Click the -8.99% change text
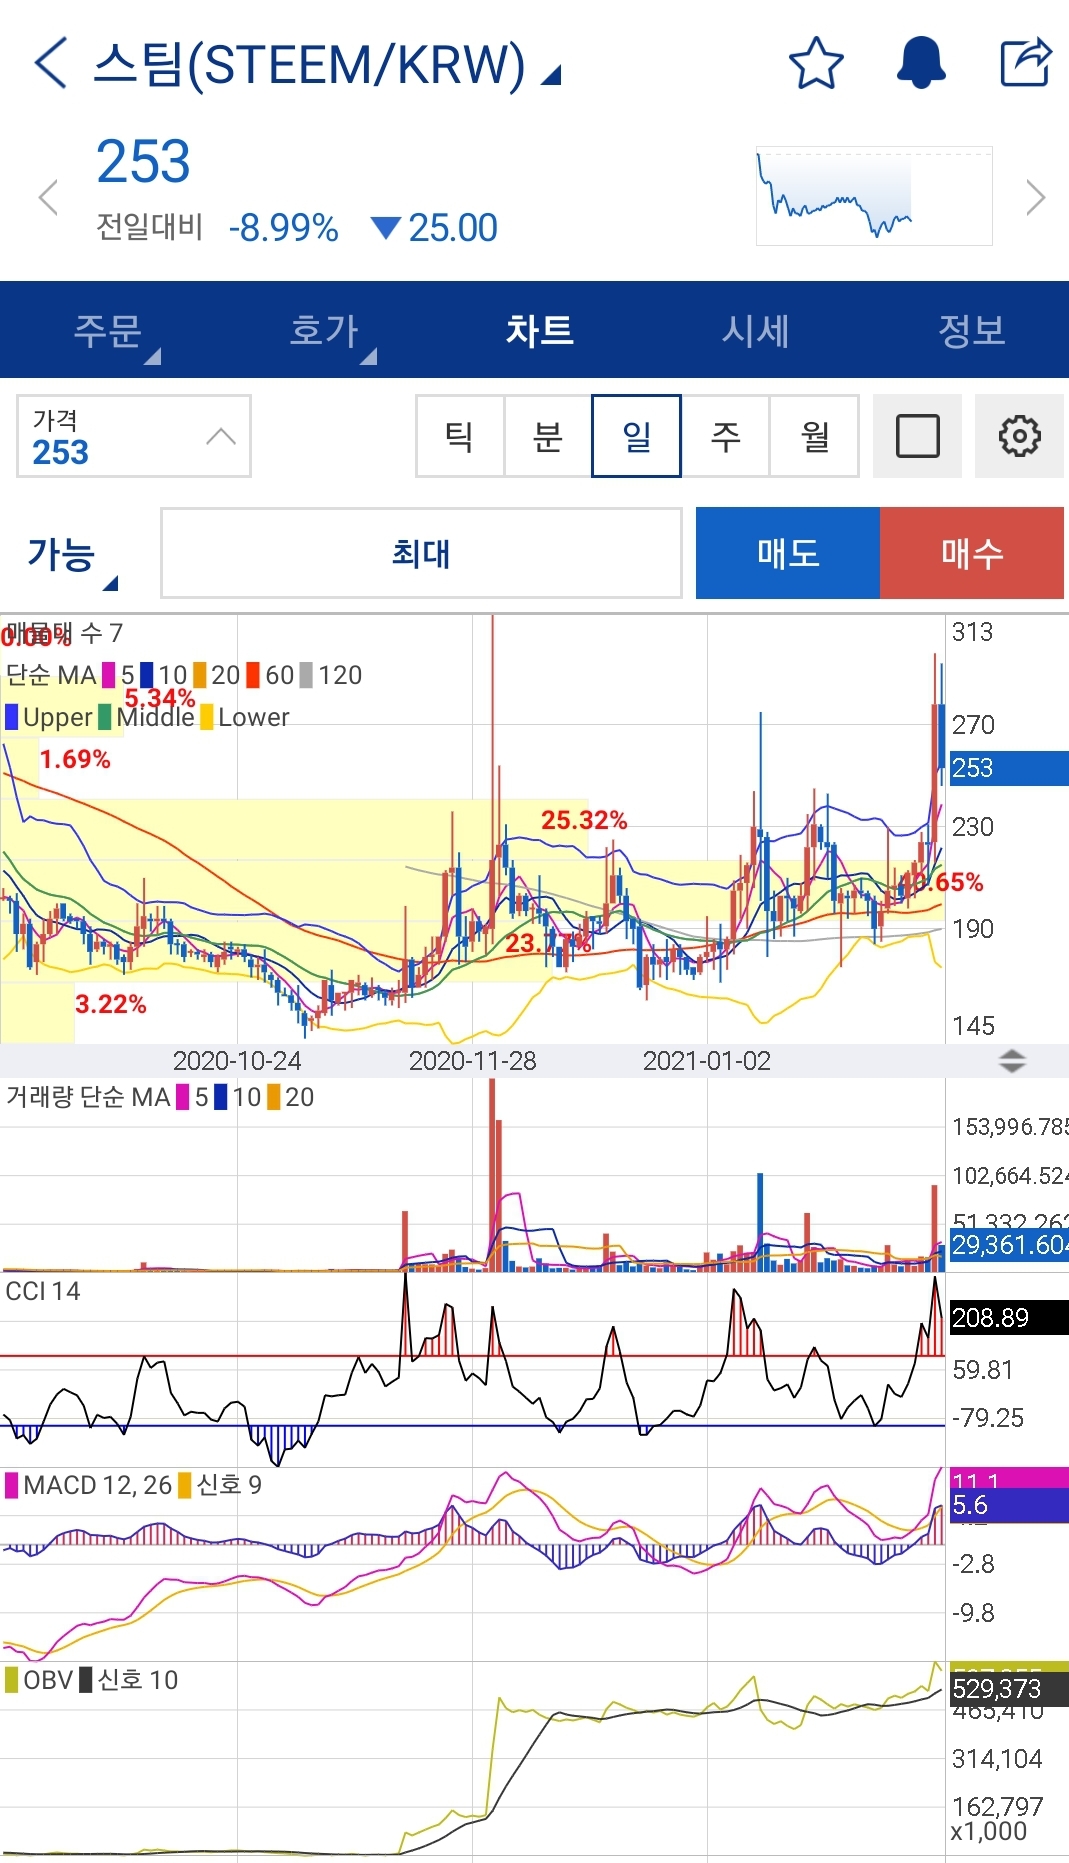The height and width of the screenshot is (1863, 1069). pyautogui.click(x=283, y=228)
